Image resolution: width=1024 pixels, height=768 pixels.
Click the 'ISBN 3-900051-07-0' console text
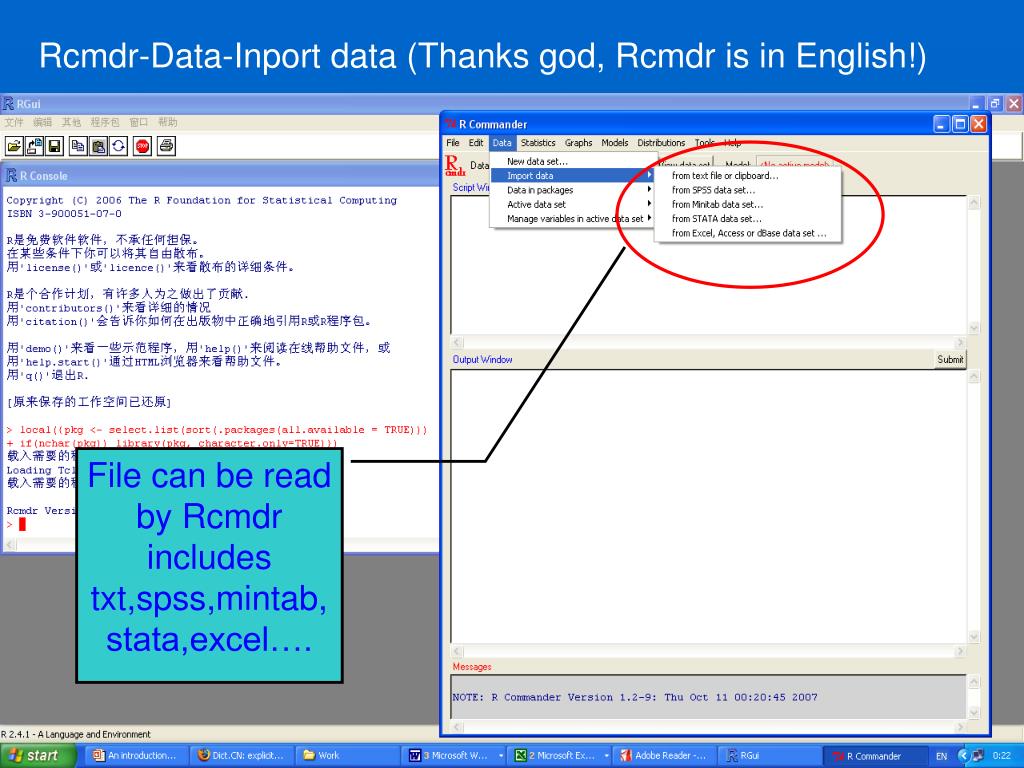coord(64,214)
